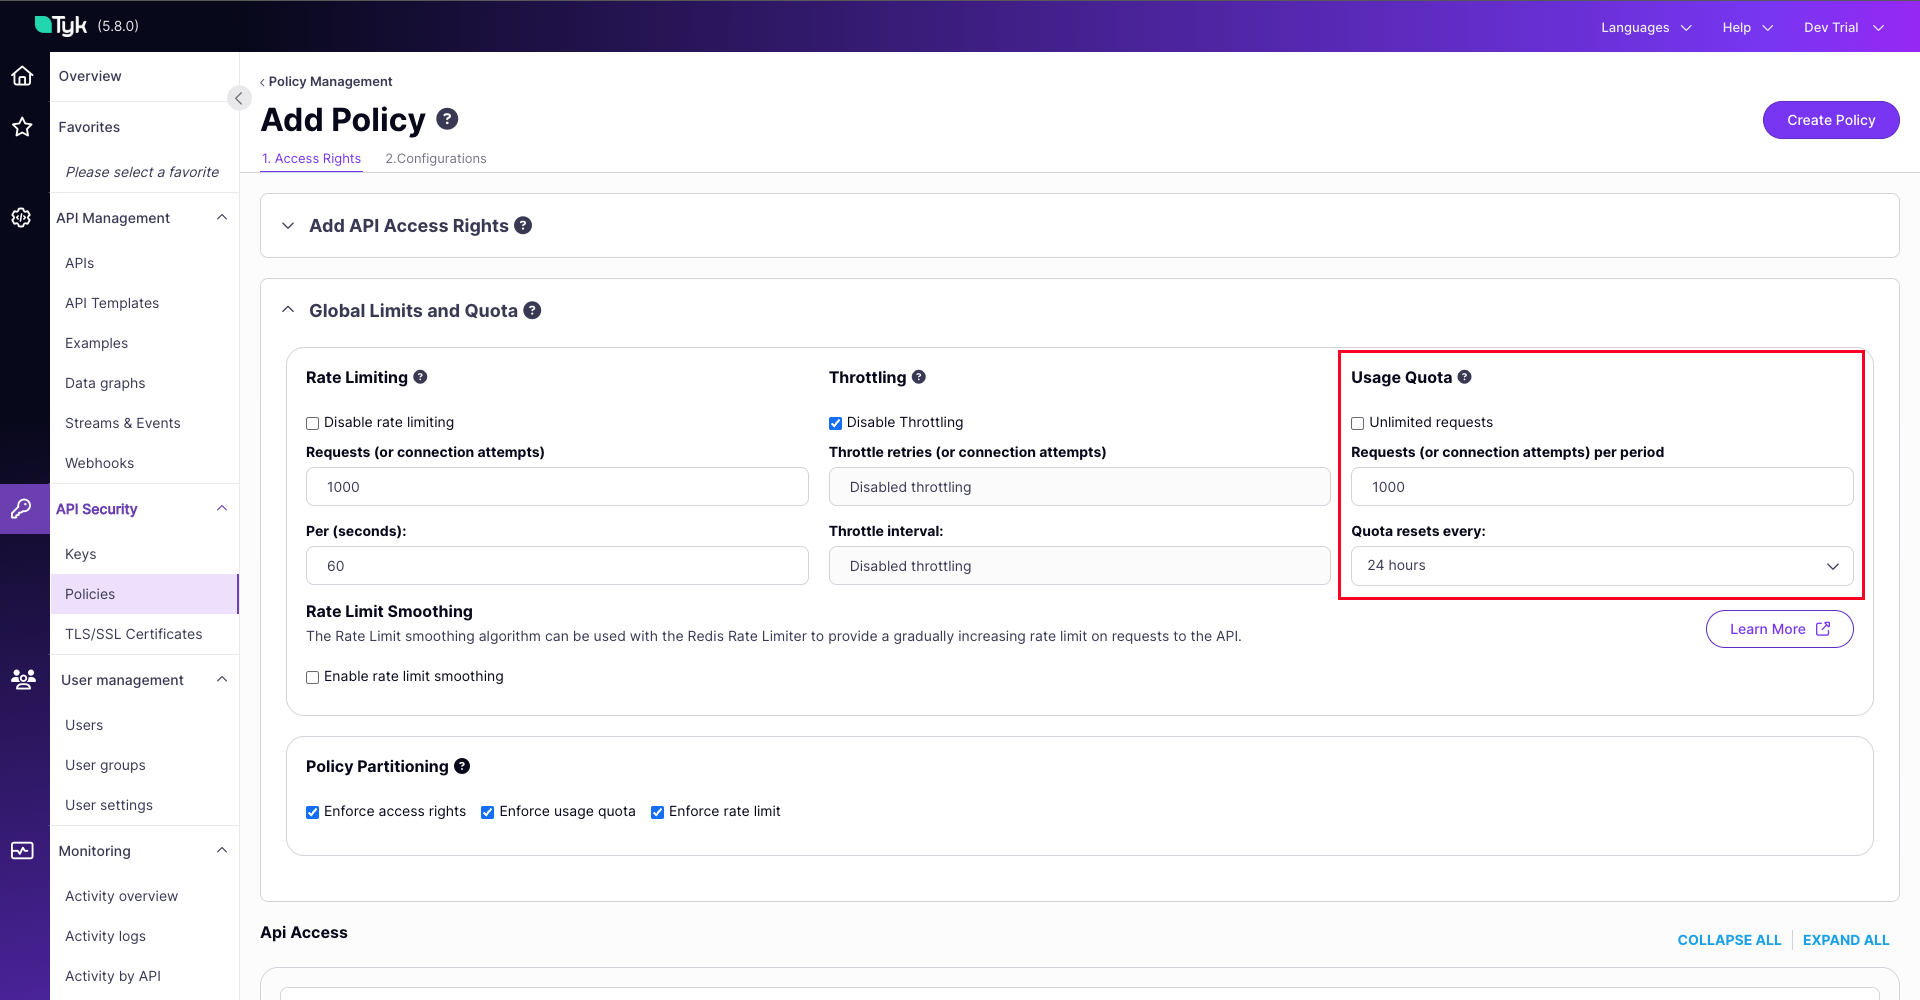Click the API Management gear icon
Image resolution: width=1920 pixels, height=1000 pixels.
pos(22,217)
